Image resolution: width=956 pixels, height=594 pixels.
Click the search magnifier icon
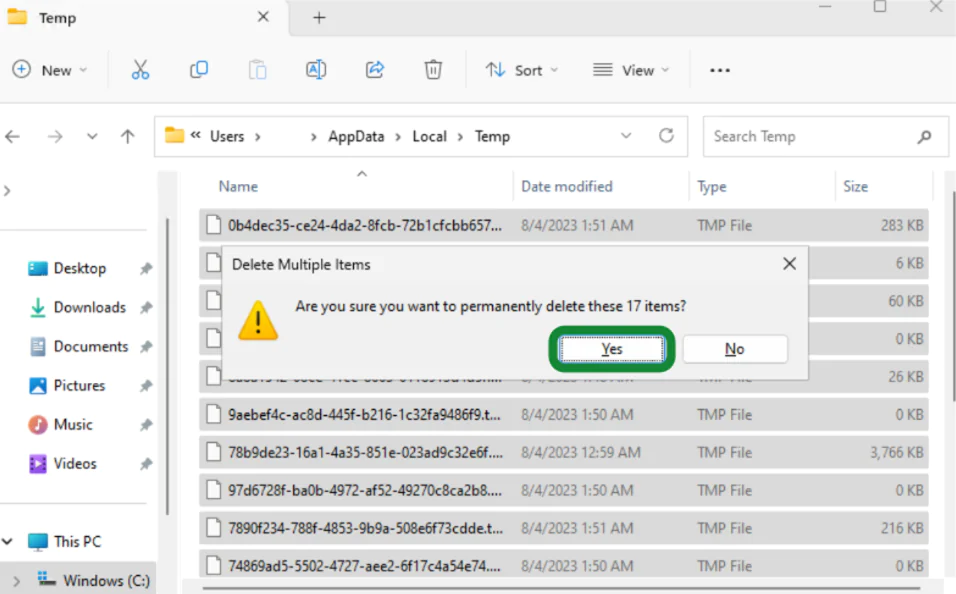pos(924,137)
